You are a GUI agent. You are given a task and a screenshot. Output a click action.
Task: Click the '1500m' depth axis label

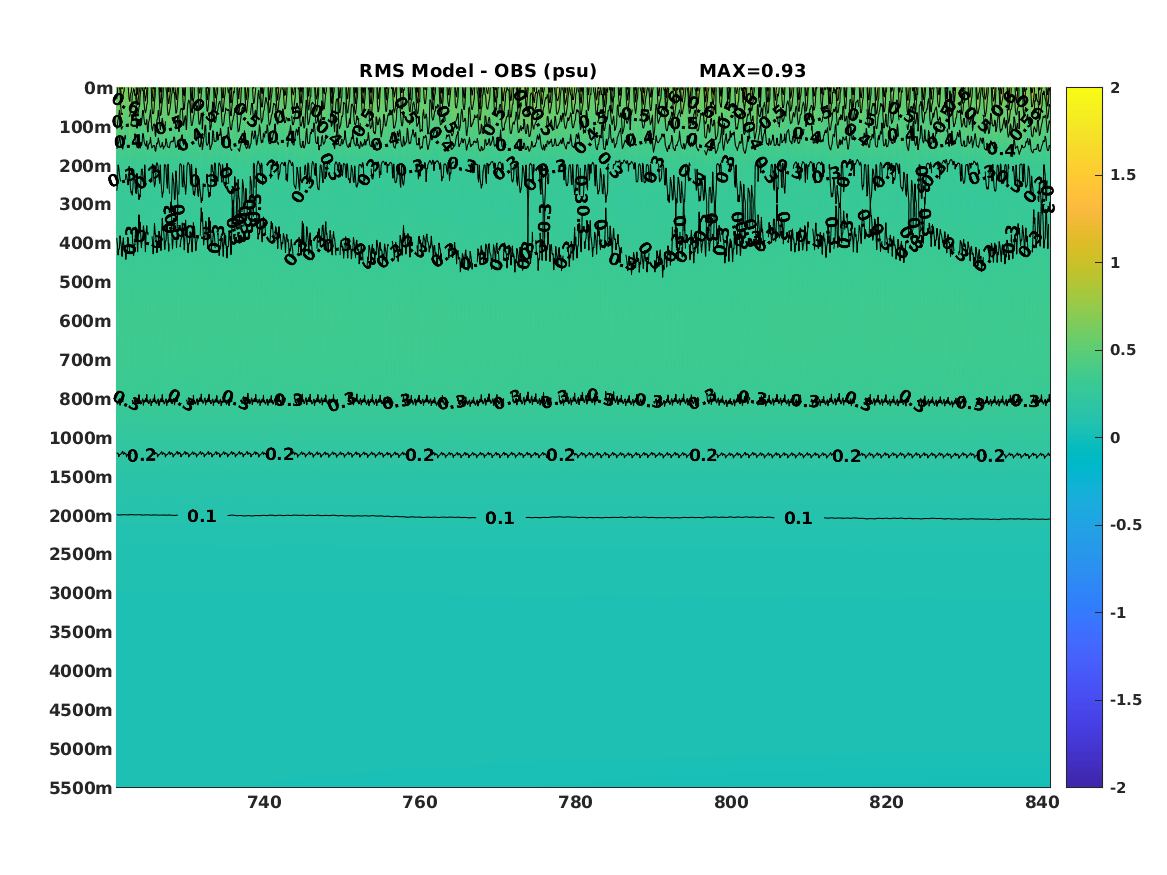tap(81, 477)
